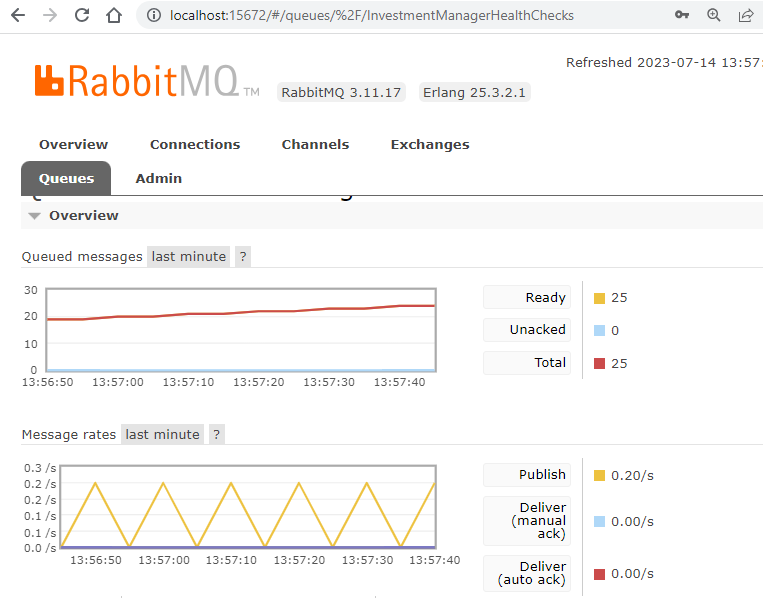The width and height of the screenshot is (763, 598).
Task: Click the Erlang 25.3.2.1 version badge
Action: (x=474, y=92)
